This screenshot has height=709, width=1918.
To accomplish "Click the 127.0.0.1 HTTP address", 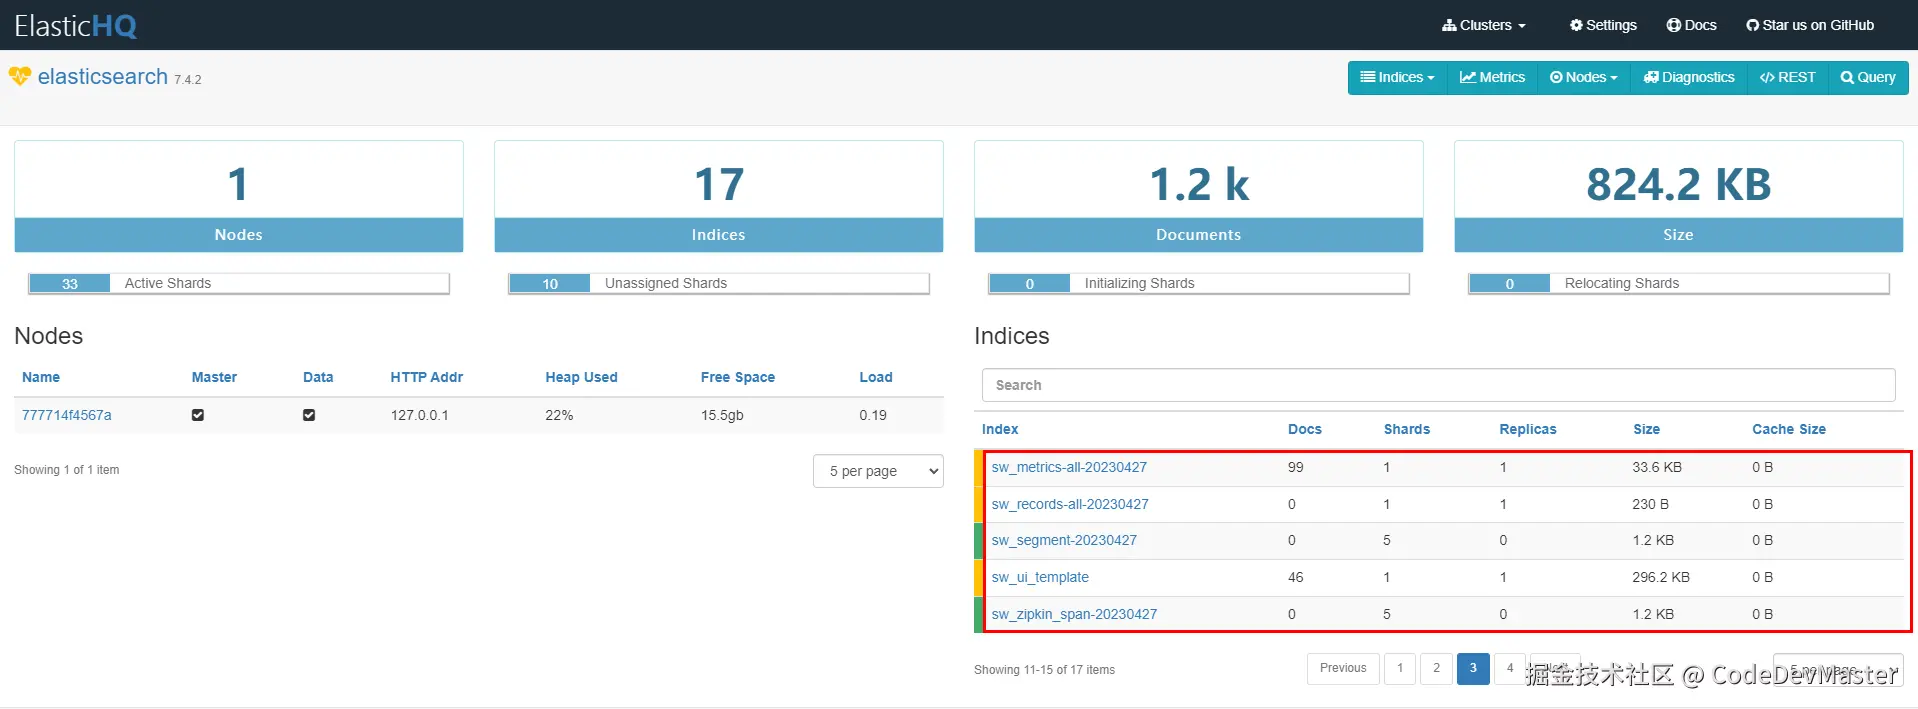I will 419,415.
